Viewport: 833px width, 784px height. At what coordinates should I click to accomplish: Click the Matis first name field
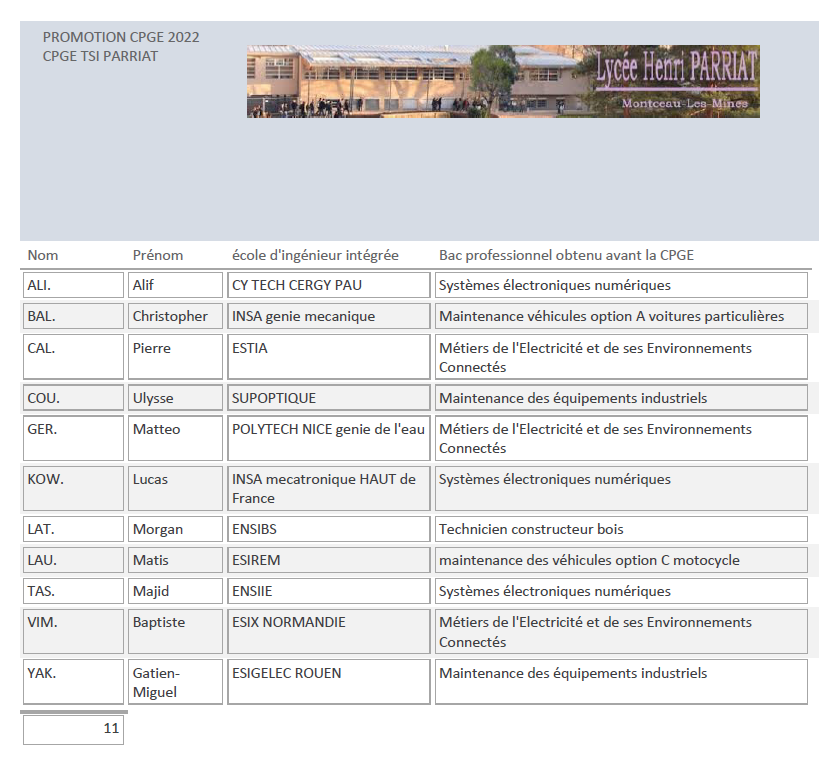tap(175, 560)
